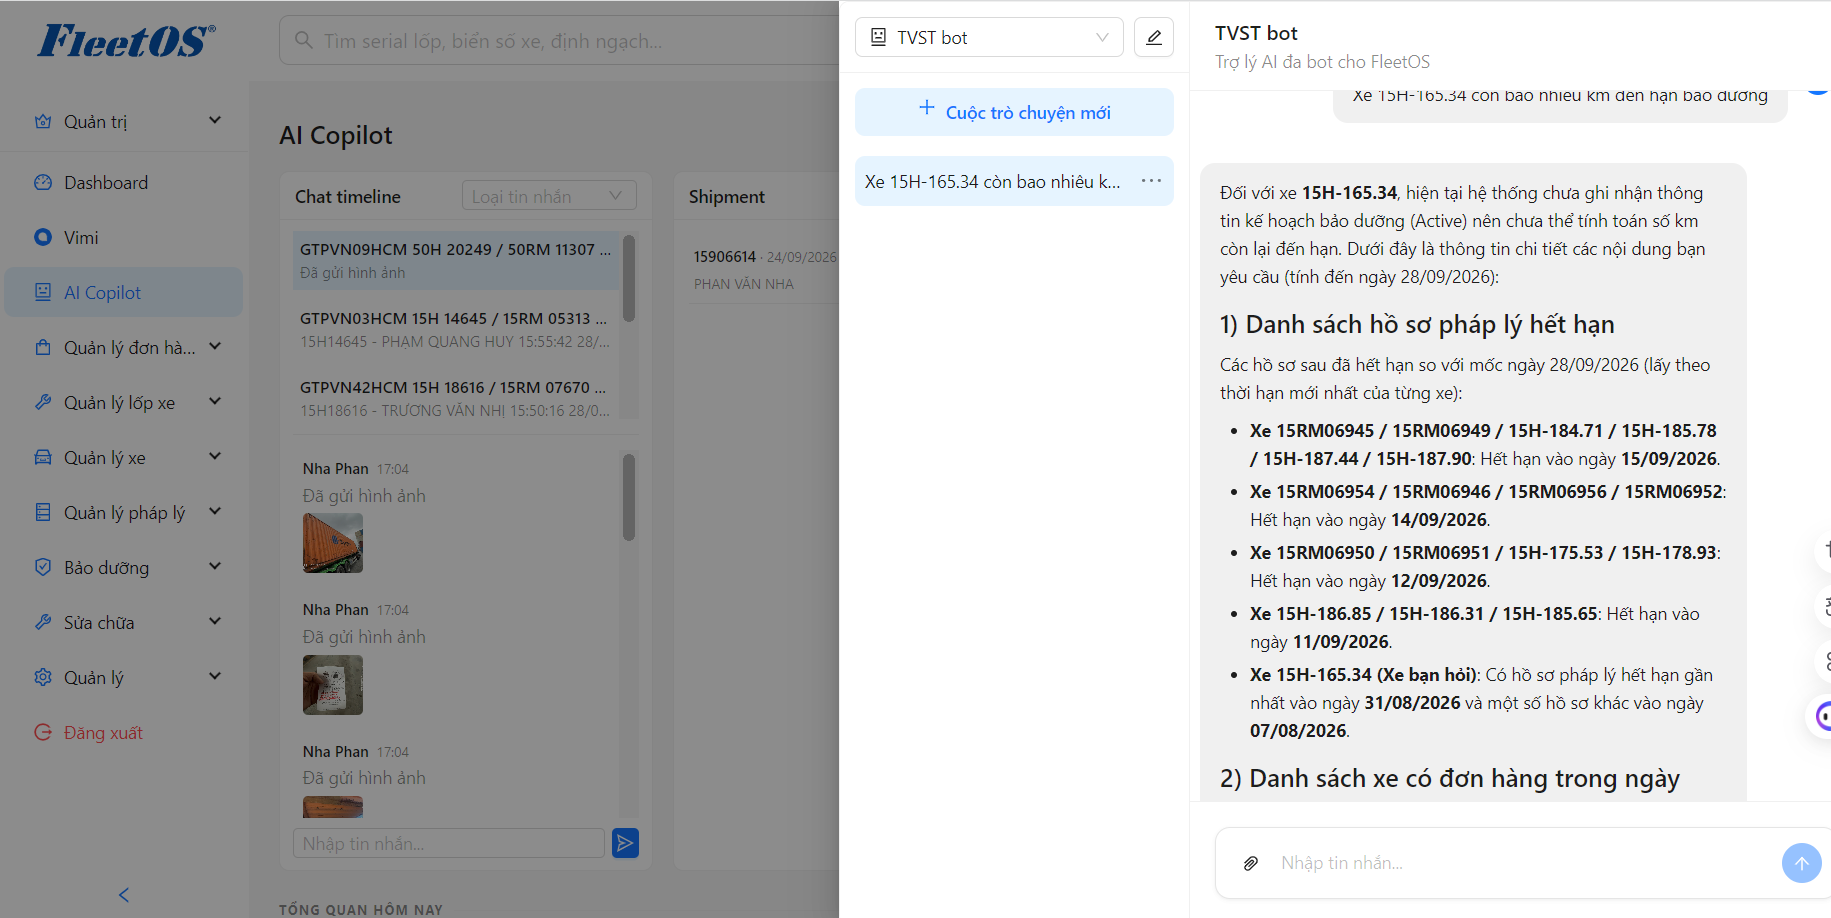
Task: Open shipment 15906614 entry
Action: coord(763,270)
